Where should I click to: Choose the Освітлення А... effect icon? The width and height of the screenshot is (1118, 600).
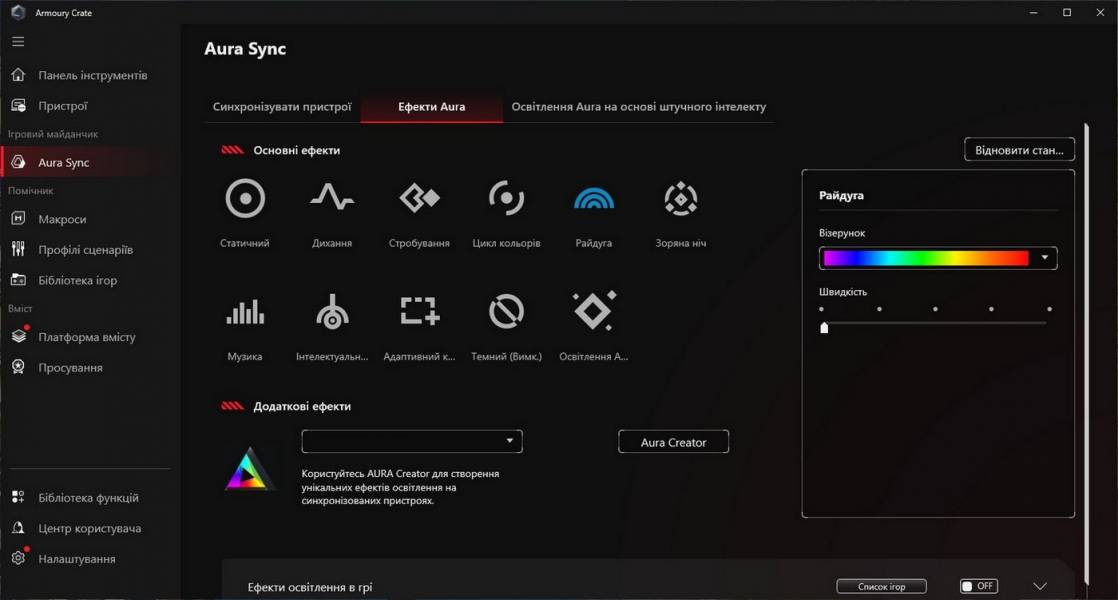coord(594,311)
